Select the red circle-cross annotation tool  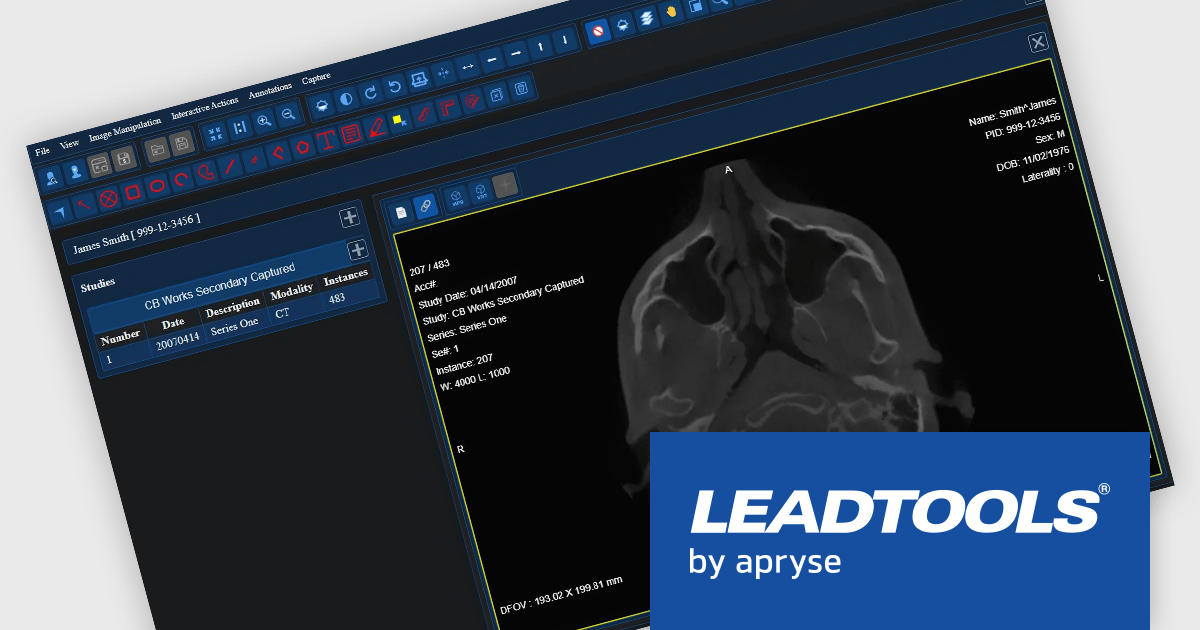coord(108,197)
